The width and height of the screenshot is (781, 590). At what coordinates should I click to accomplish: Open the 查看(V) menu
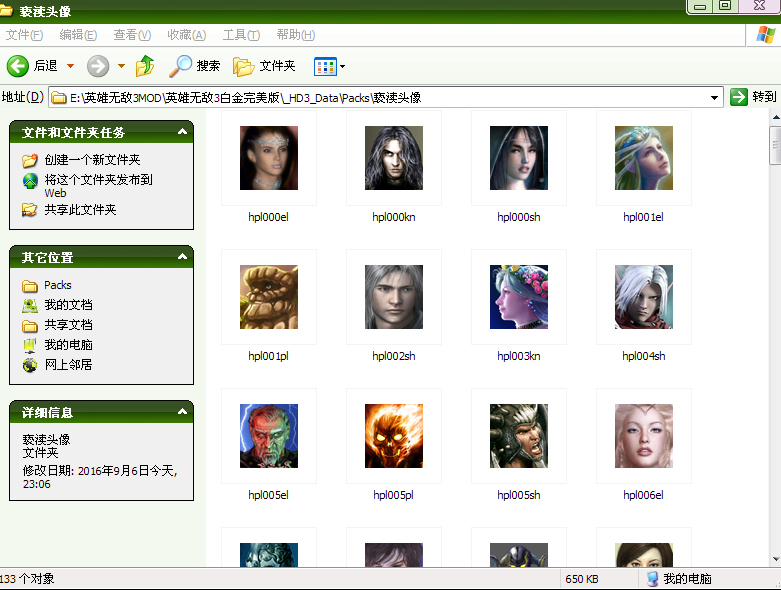(132, 35)
